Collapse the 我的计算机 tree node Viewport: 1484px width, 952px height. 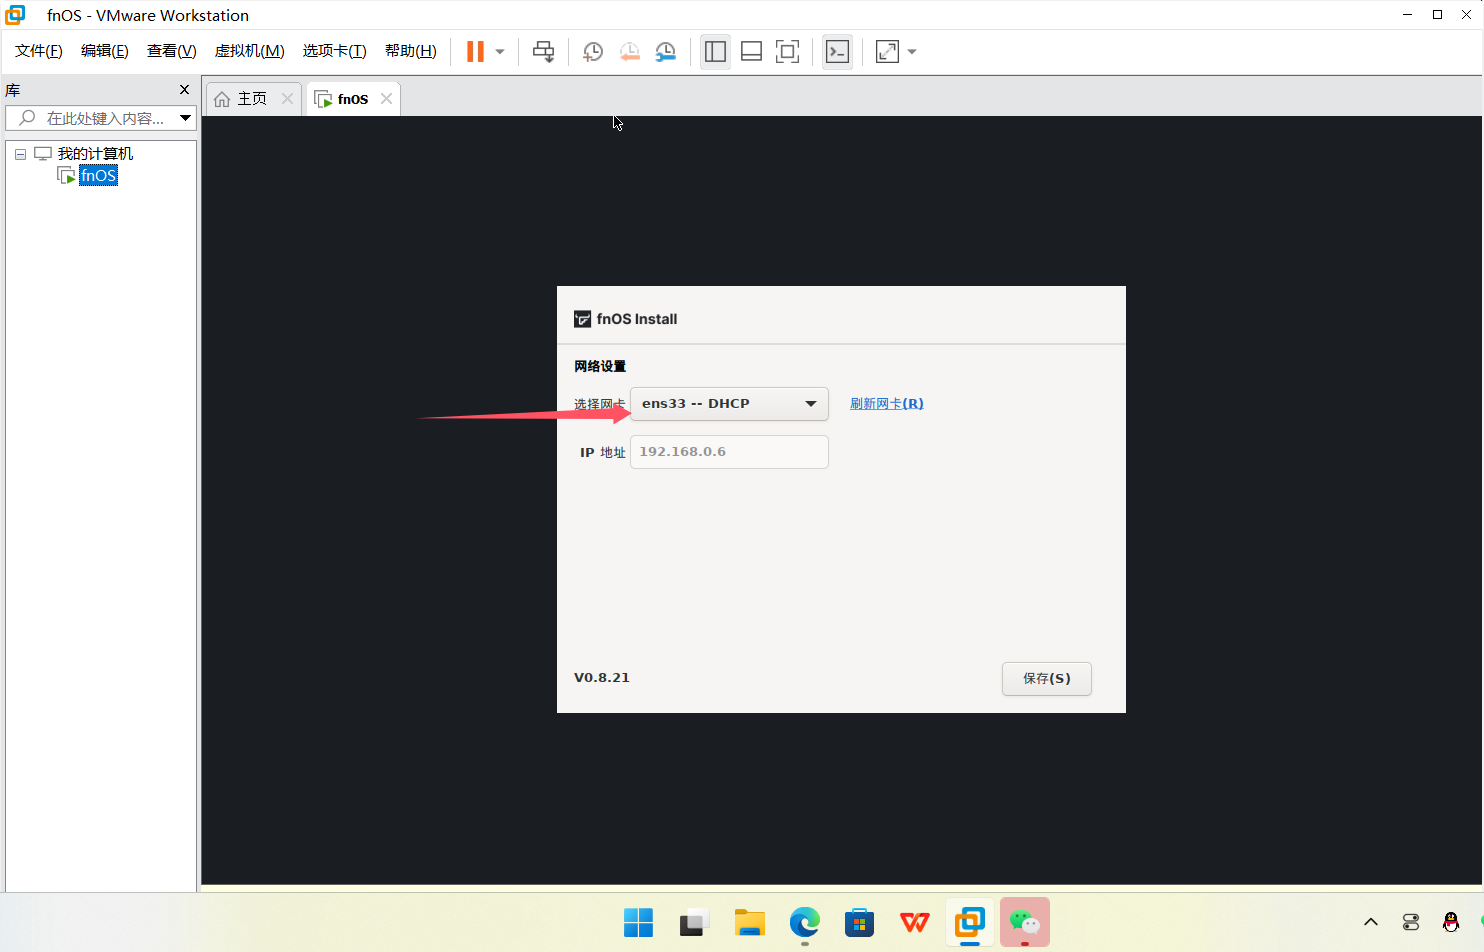[x=20, y=154]
